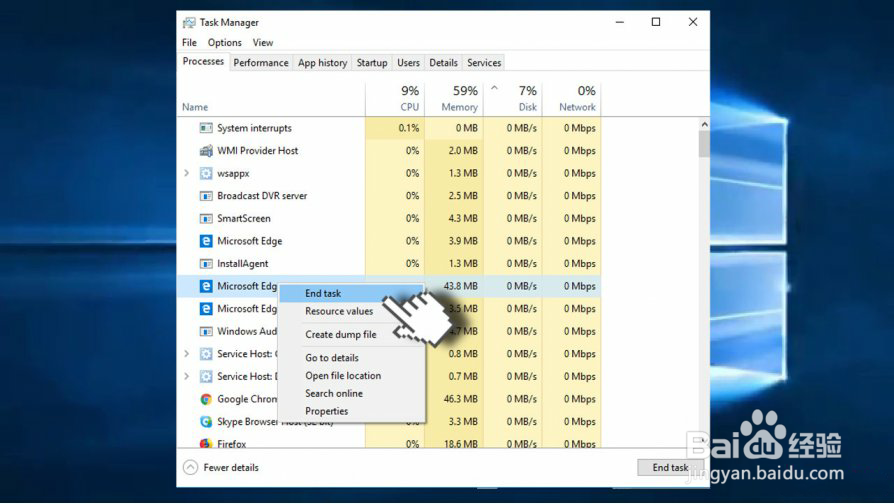Click the 43.8 MB memory cell
The width and height of the screenshot is (894, 504).
[x=461, y=286]
